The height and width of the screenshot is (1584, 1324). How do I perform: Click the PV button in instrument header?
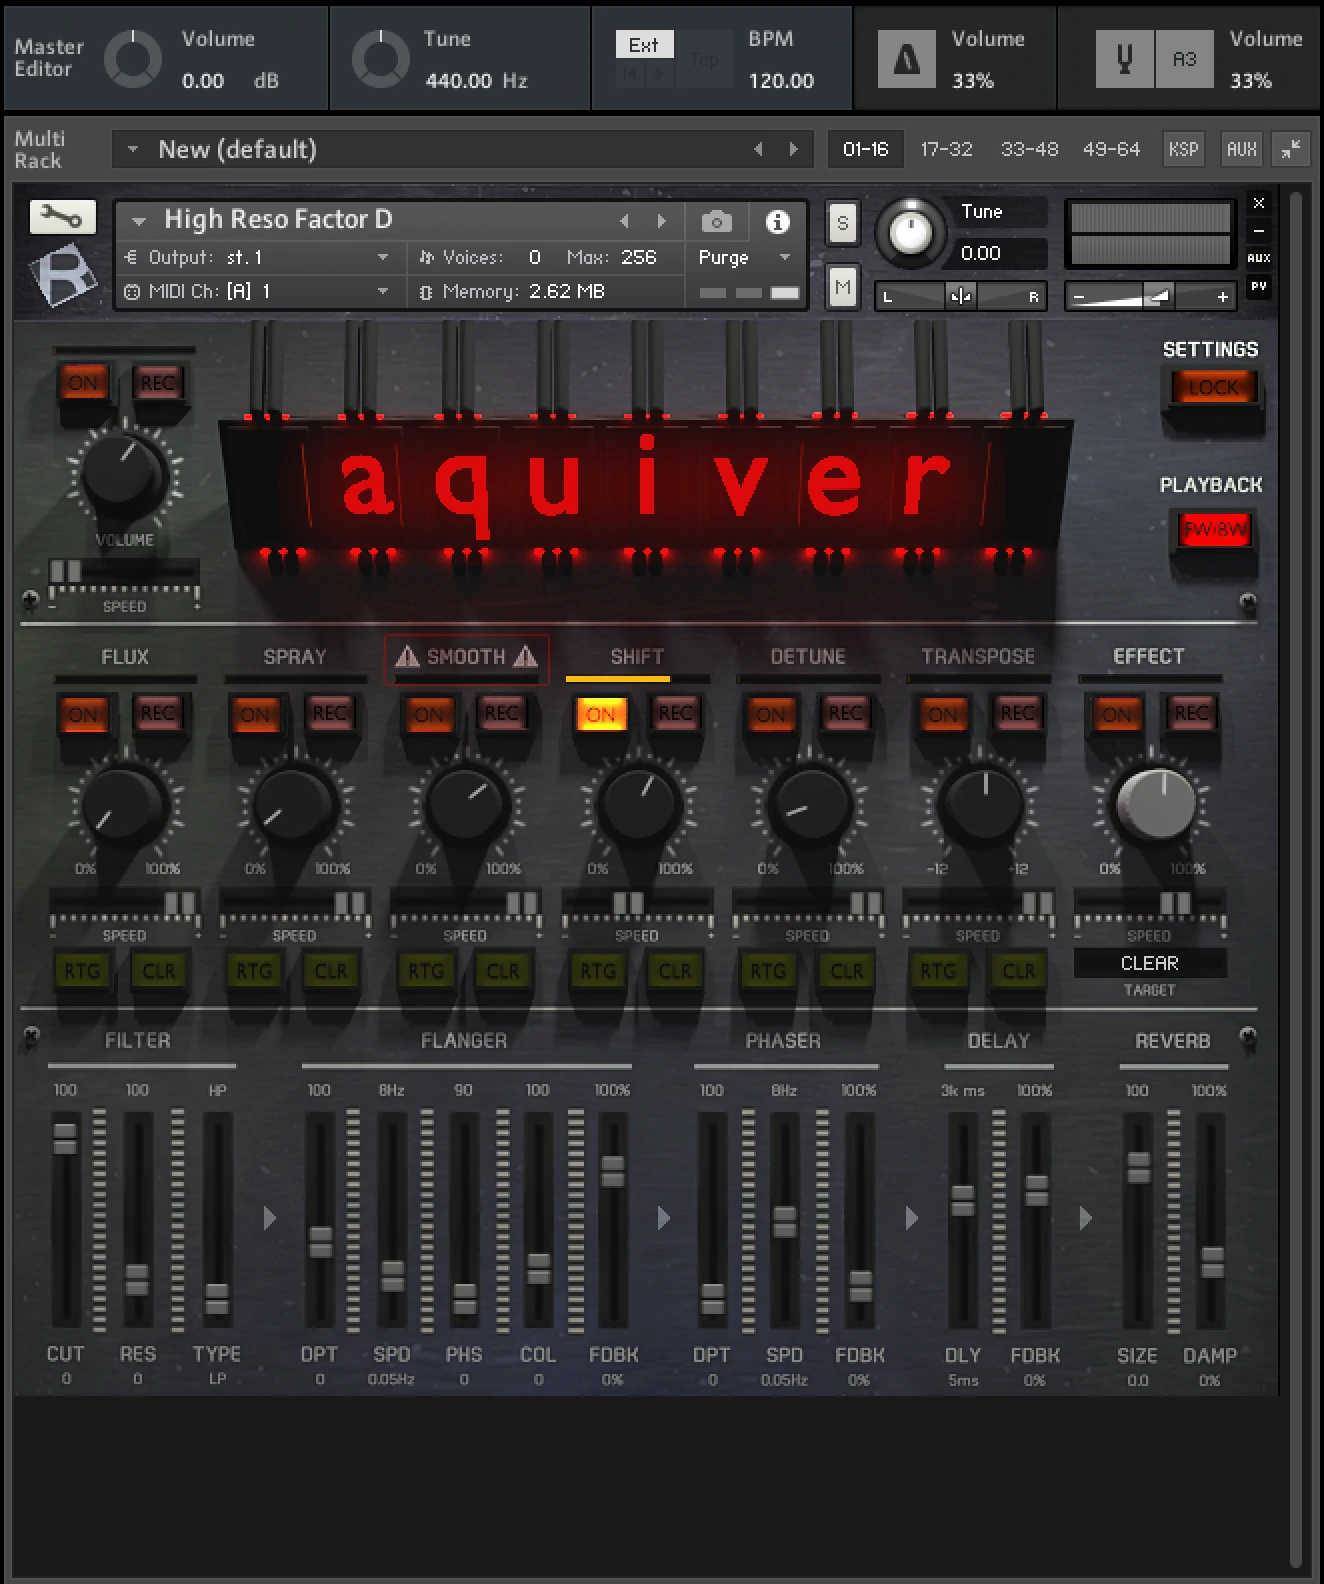tap(1259, 286)
